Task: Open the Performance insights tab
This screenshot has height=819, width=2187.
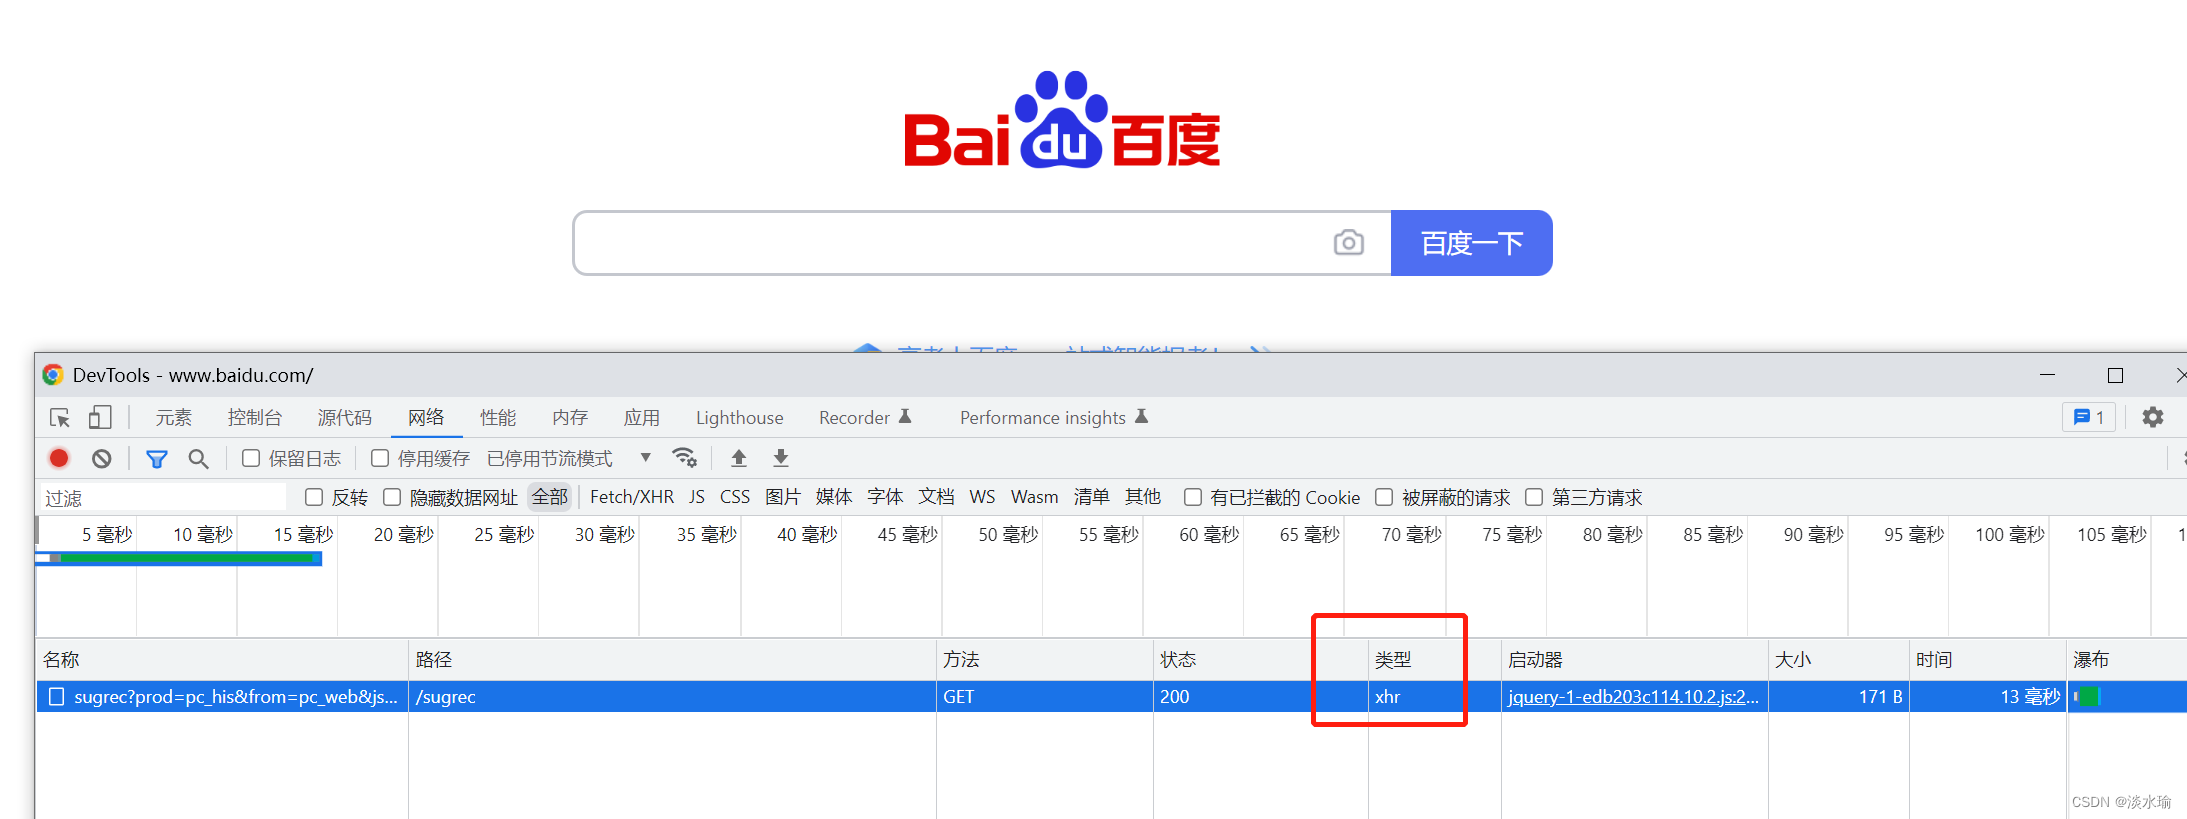Action: (x=1053, y=417)
